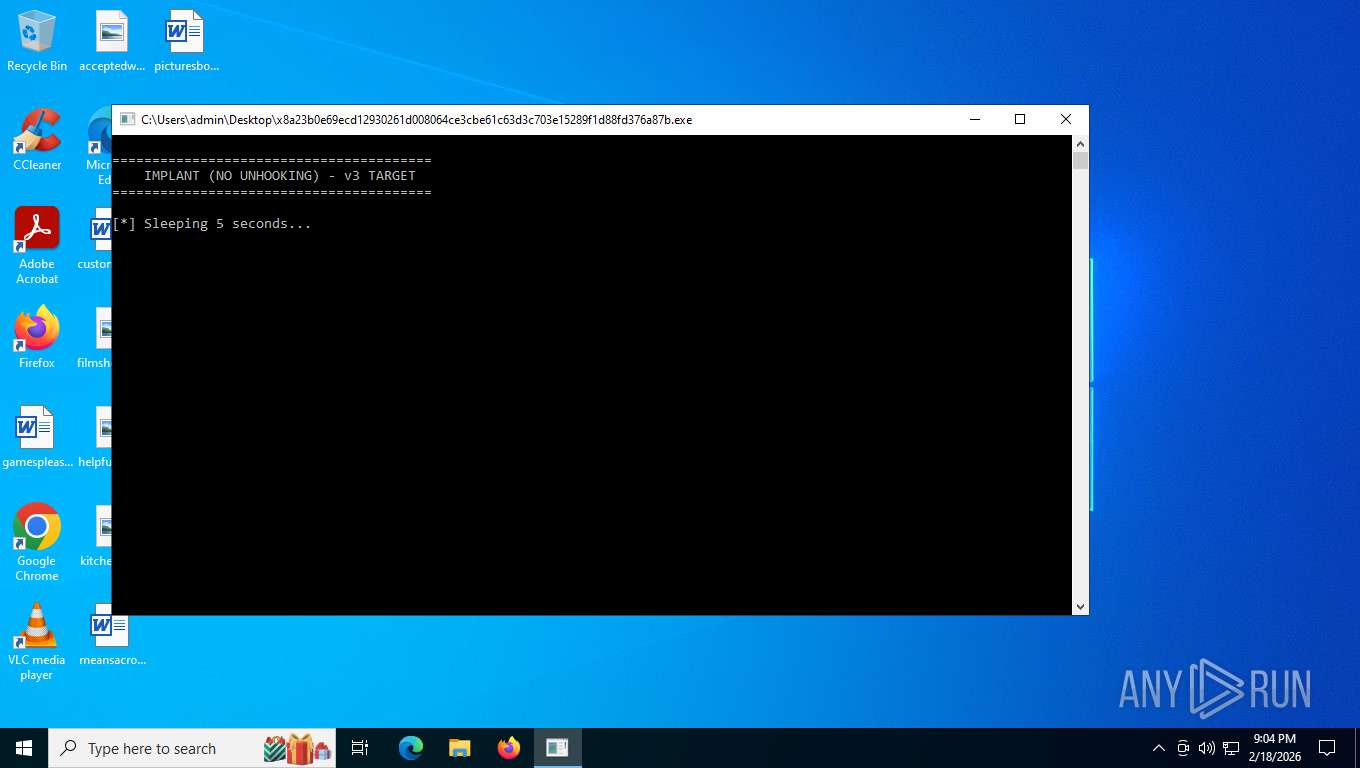Screen dimensions: 1360x768
Task: Click the console scrollbar up arrow
Action: click(1080, 143)
